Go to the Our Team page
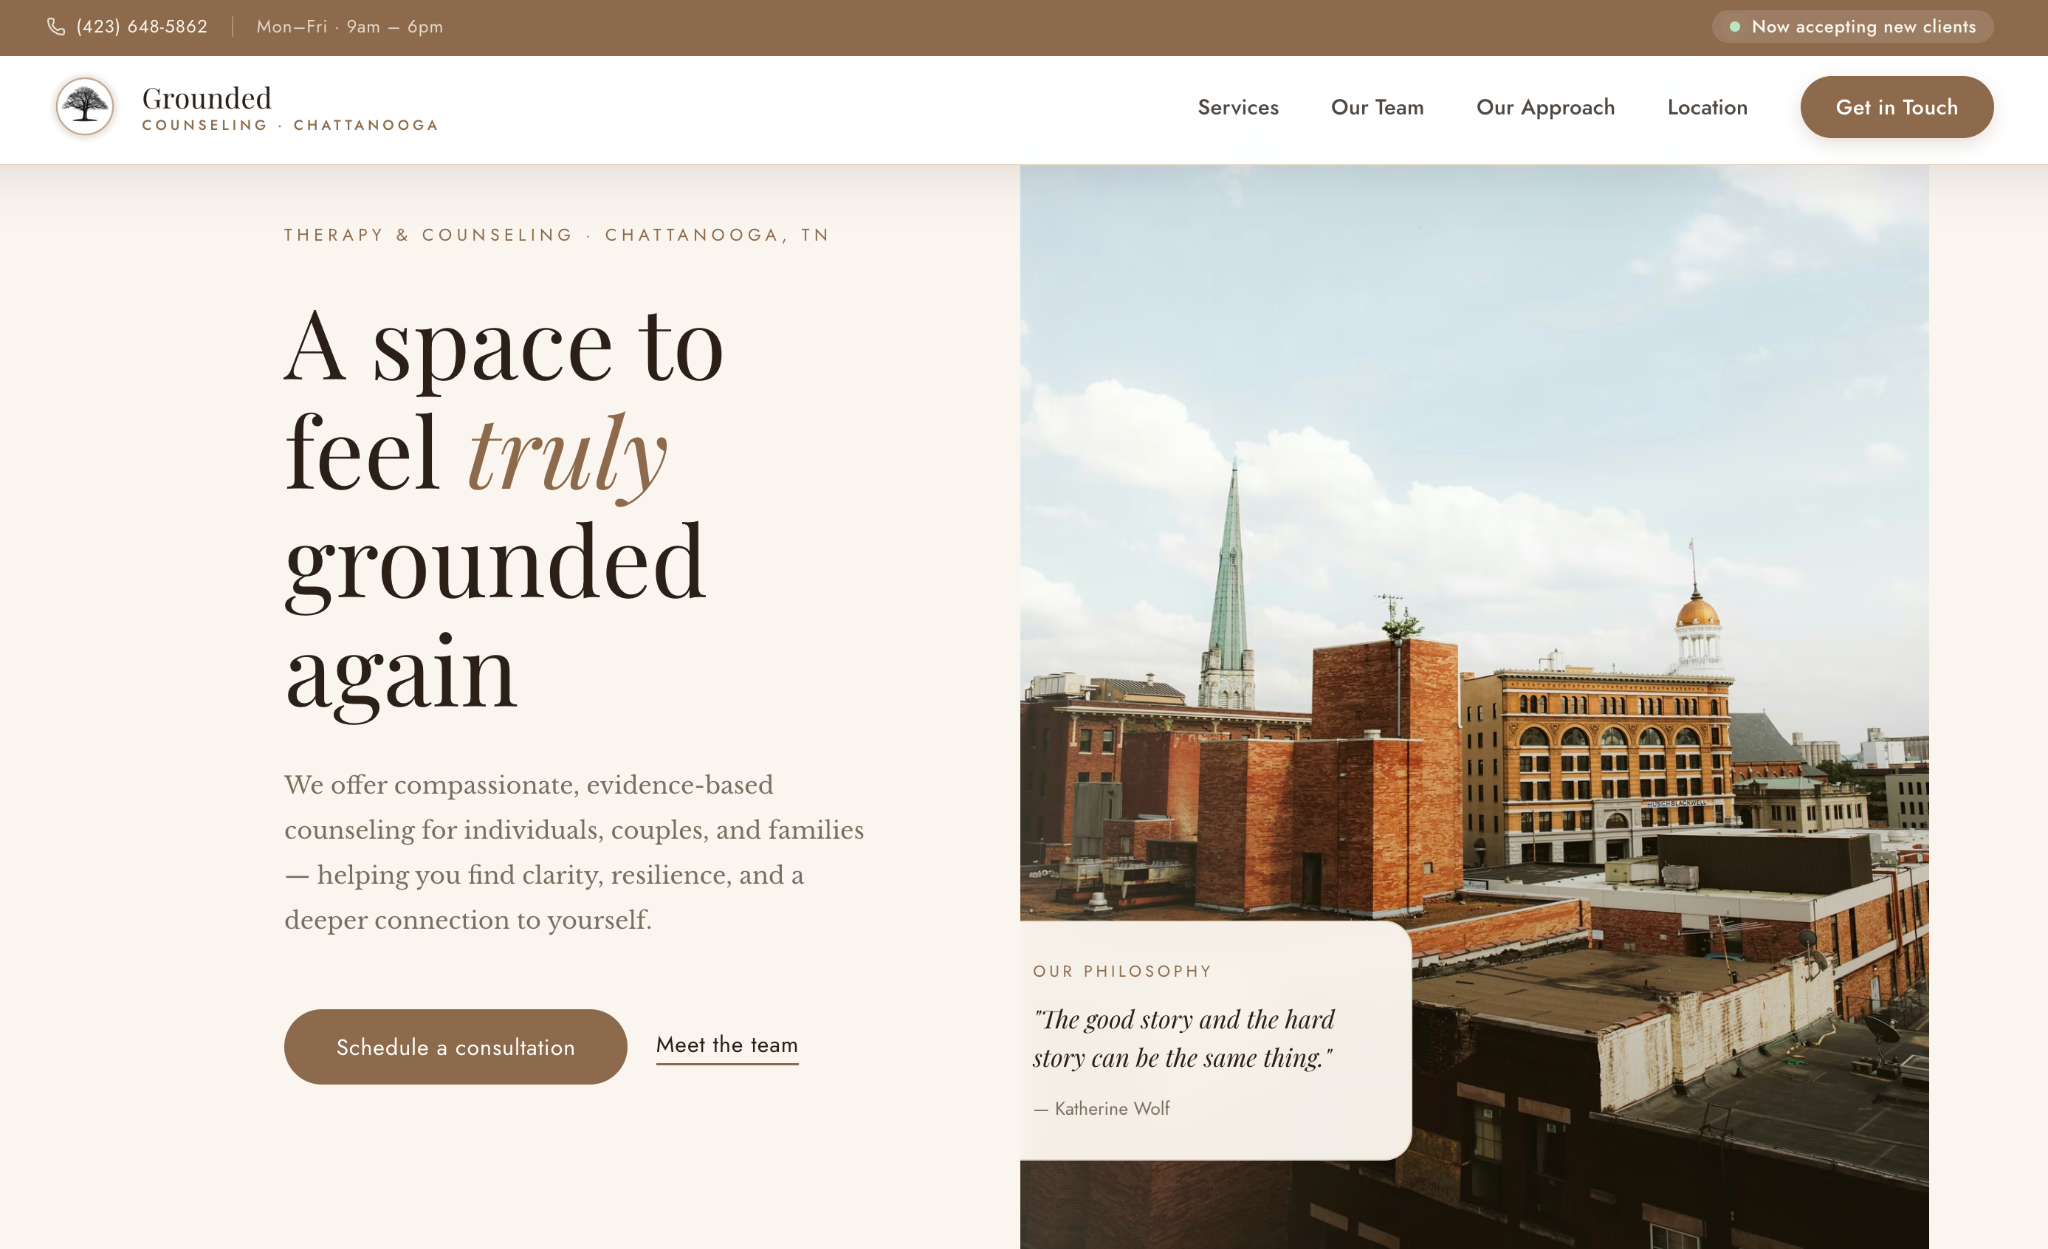This screenshot has width=2048, height=1249. [1377, 107]
